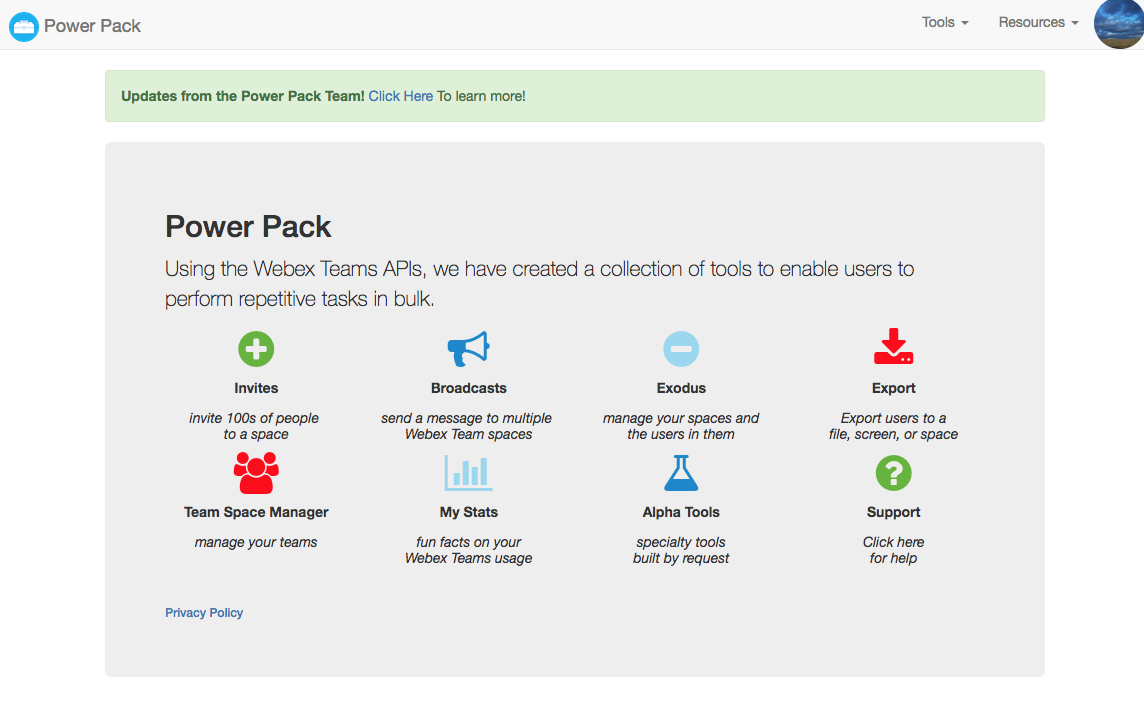
Task: Click the My Stats bar chart icon
Action: pos(468,473)
